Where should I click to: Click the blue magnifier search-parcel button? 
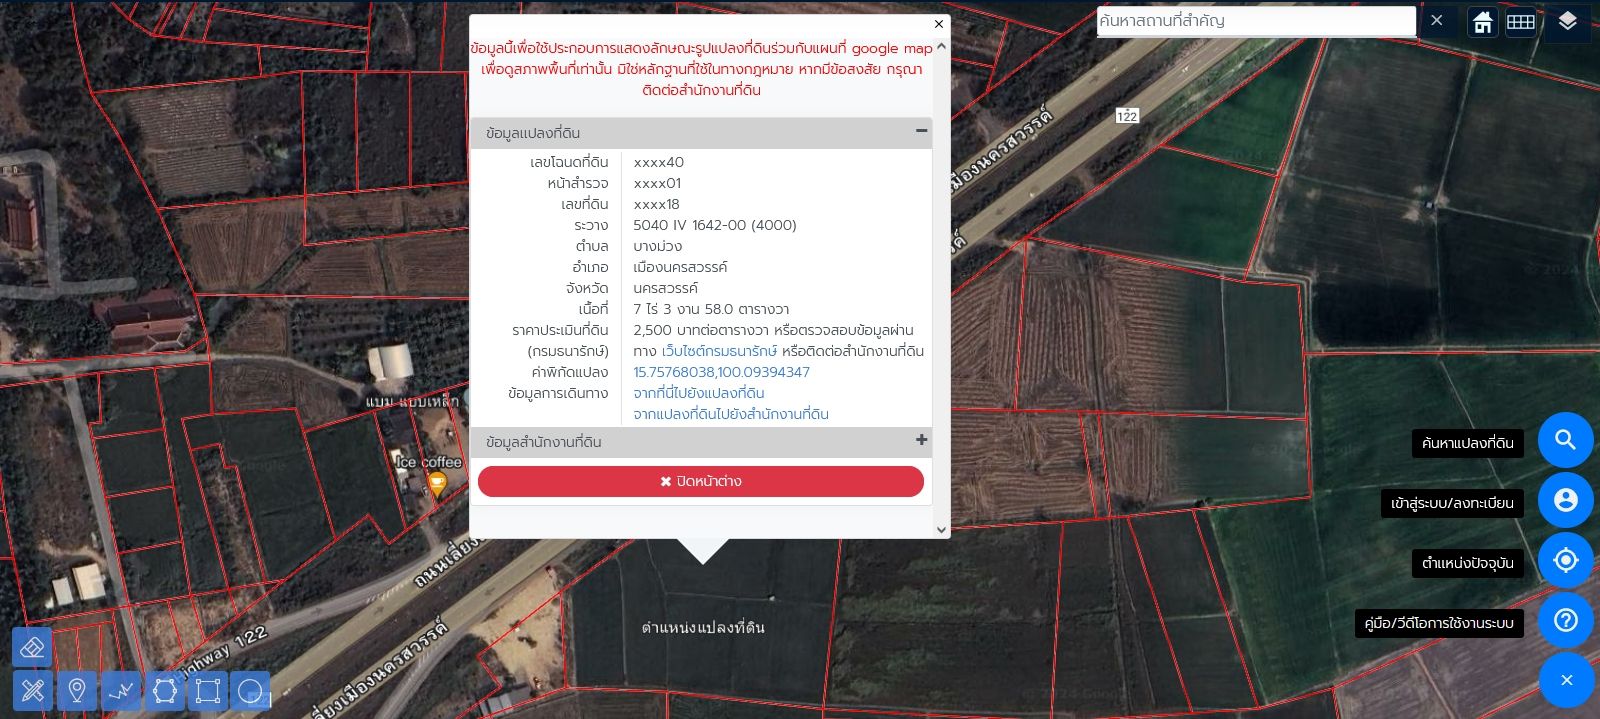[1565, 440]
